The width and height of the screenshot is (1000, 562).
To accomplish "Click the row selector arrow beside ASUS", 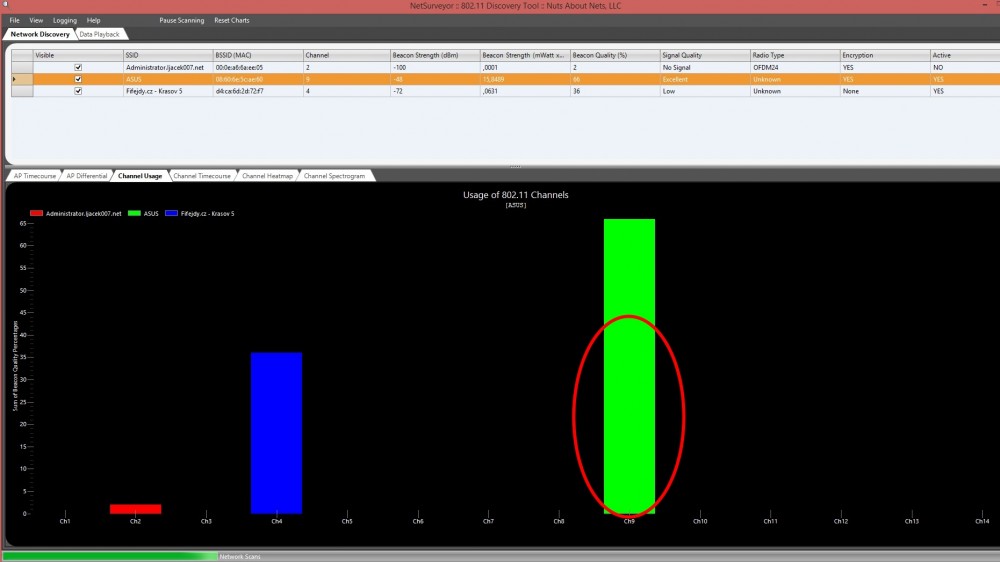I will (x=14, y=79).
